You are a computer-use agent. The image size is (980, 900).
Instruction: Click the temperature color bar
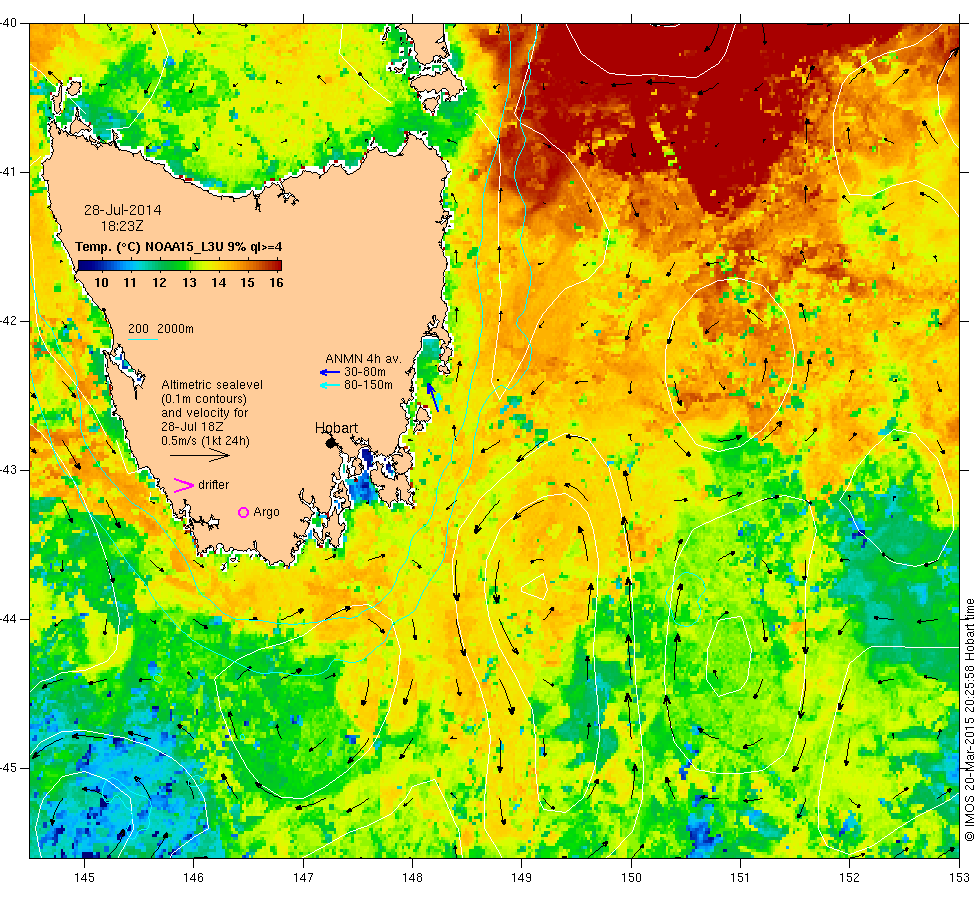tap(179, 265)
